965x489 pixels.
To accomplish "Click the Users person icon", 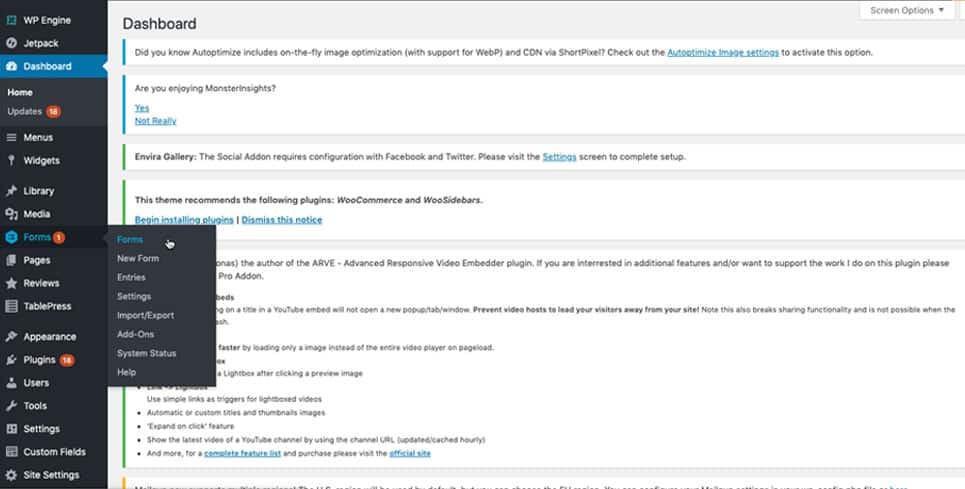I will pos(11,383).
